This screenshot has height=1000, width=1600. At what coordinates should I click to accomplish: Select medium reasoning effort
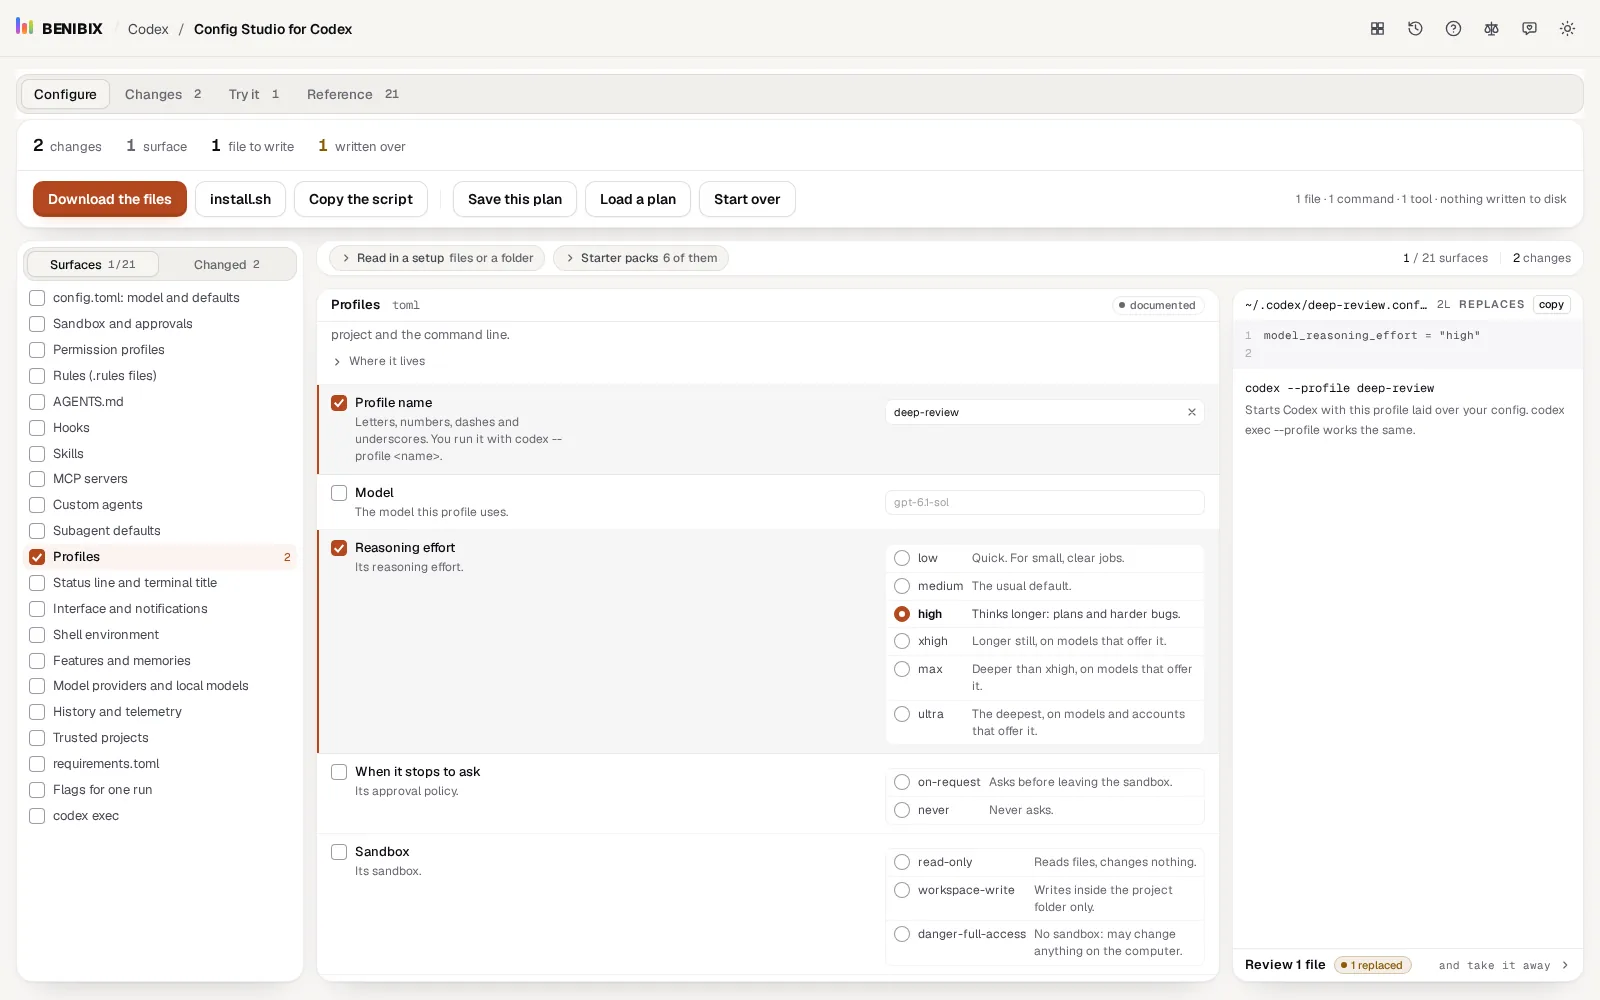902,586
